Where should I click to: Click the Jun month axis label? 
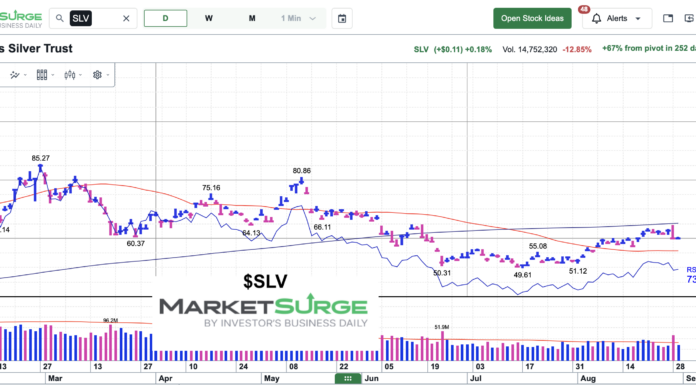pyautogui.click(x=371, y=379)
